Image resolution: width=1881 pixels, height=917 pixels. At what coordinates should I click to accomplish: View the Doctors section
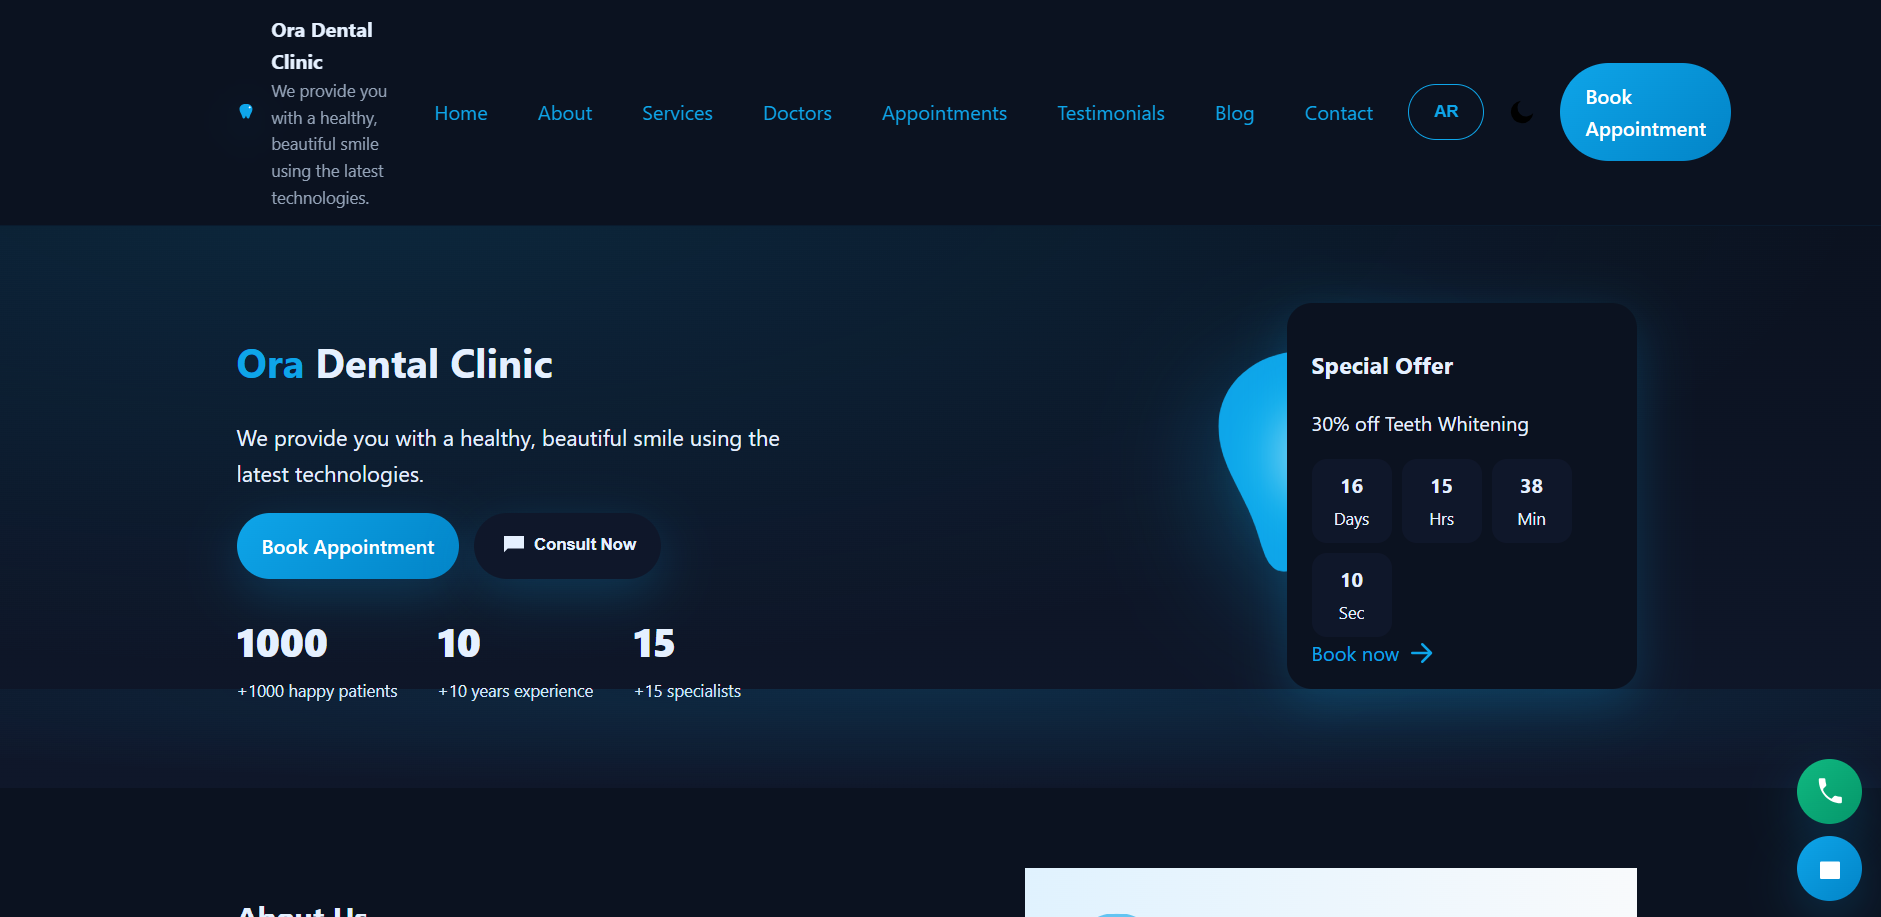click(796, 113)
